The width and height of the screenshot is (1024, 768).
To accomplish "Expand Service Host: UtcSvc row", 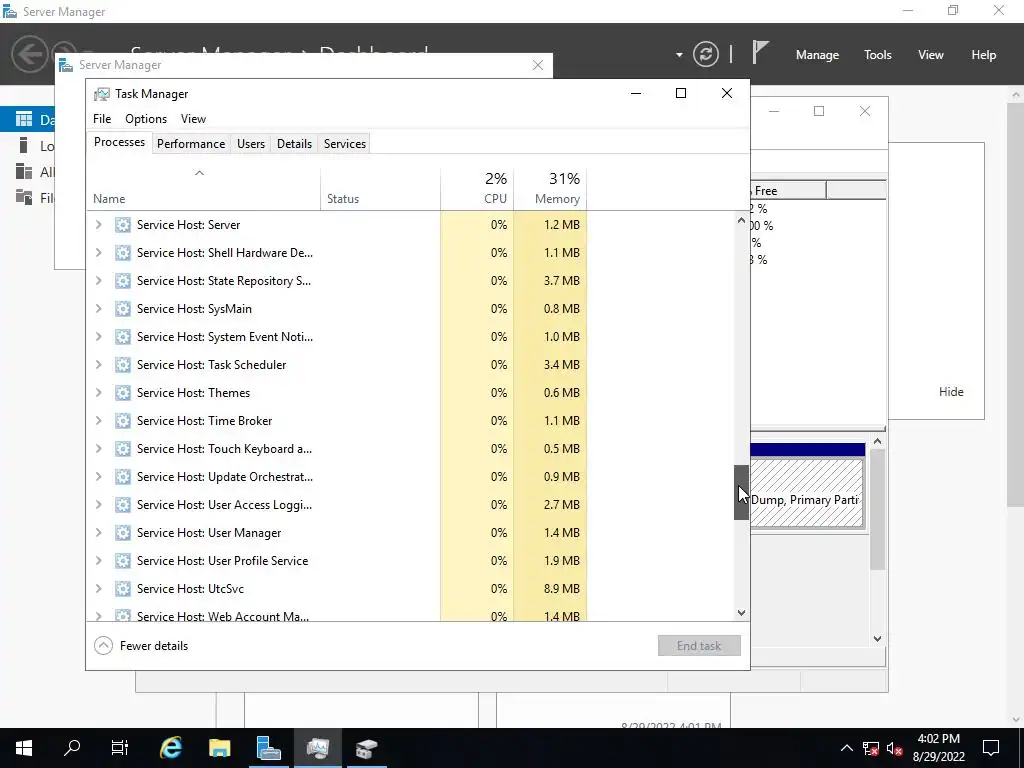I will [99, 589].
